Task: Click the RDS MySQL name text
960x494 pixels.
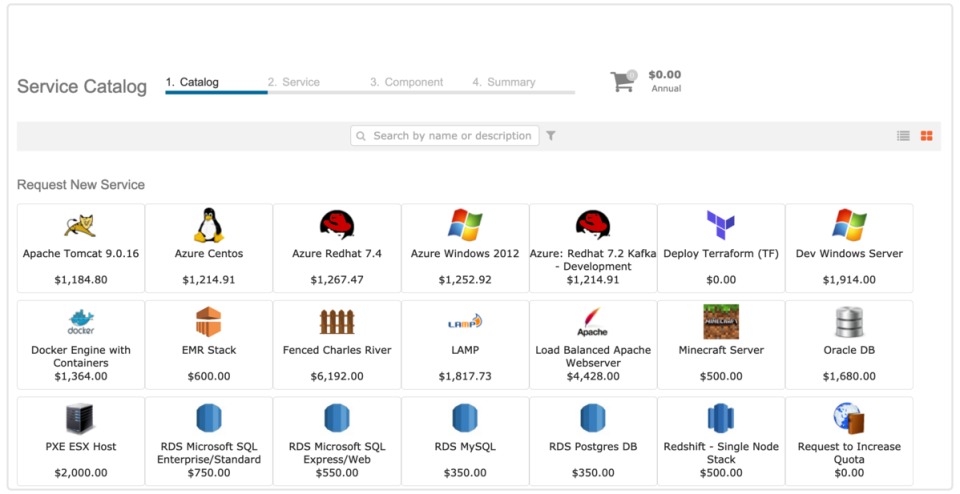Action: click(x=465, y=447)
